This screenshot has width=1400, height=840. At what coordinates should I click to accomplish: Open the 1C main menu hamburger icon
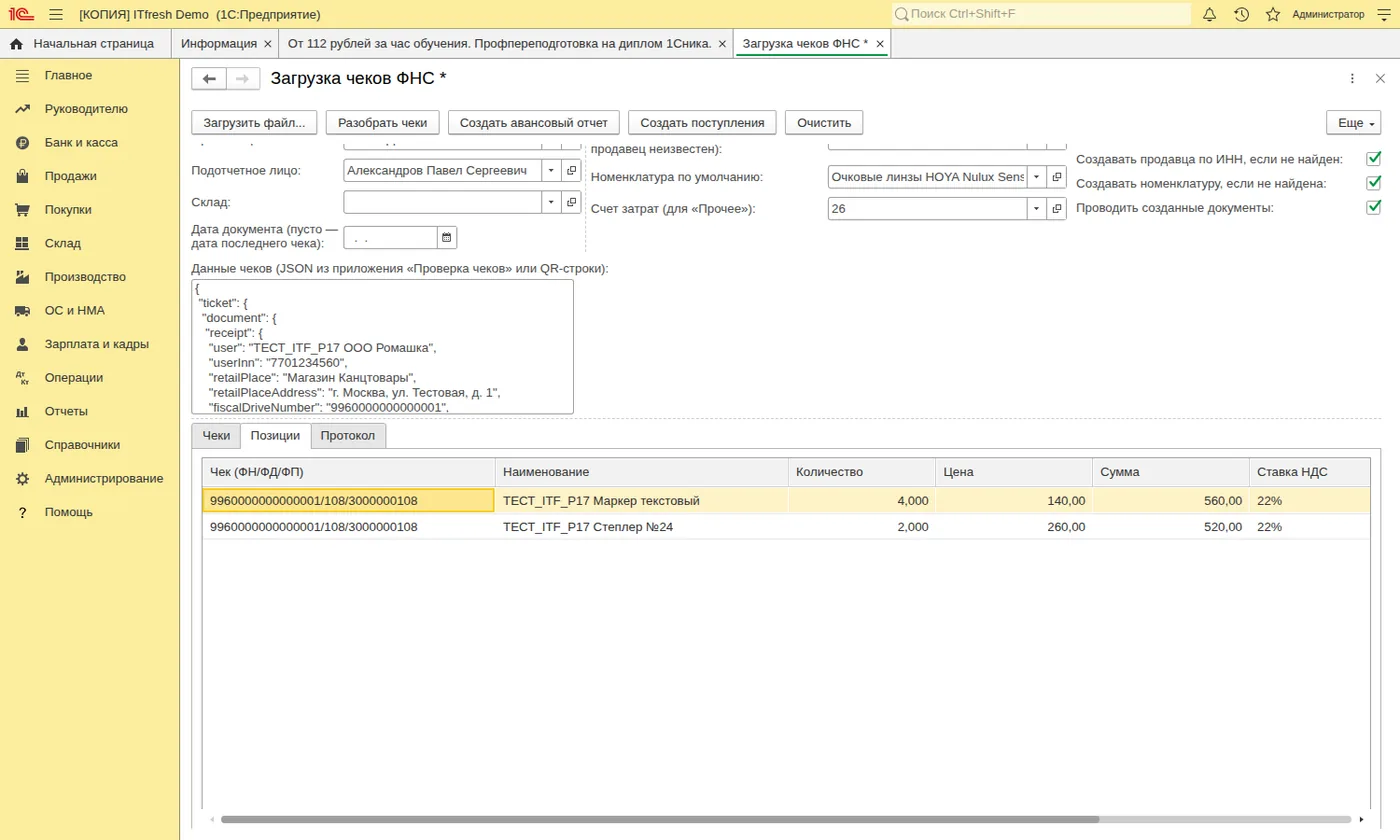click(x=55, y=14)
